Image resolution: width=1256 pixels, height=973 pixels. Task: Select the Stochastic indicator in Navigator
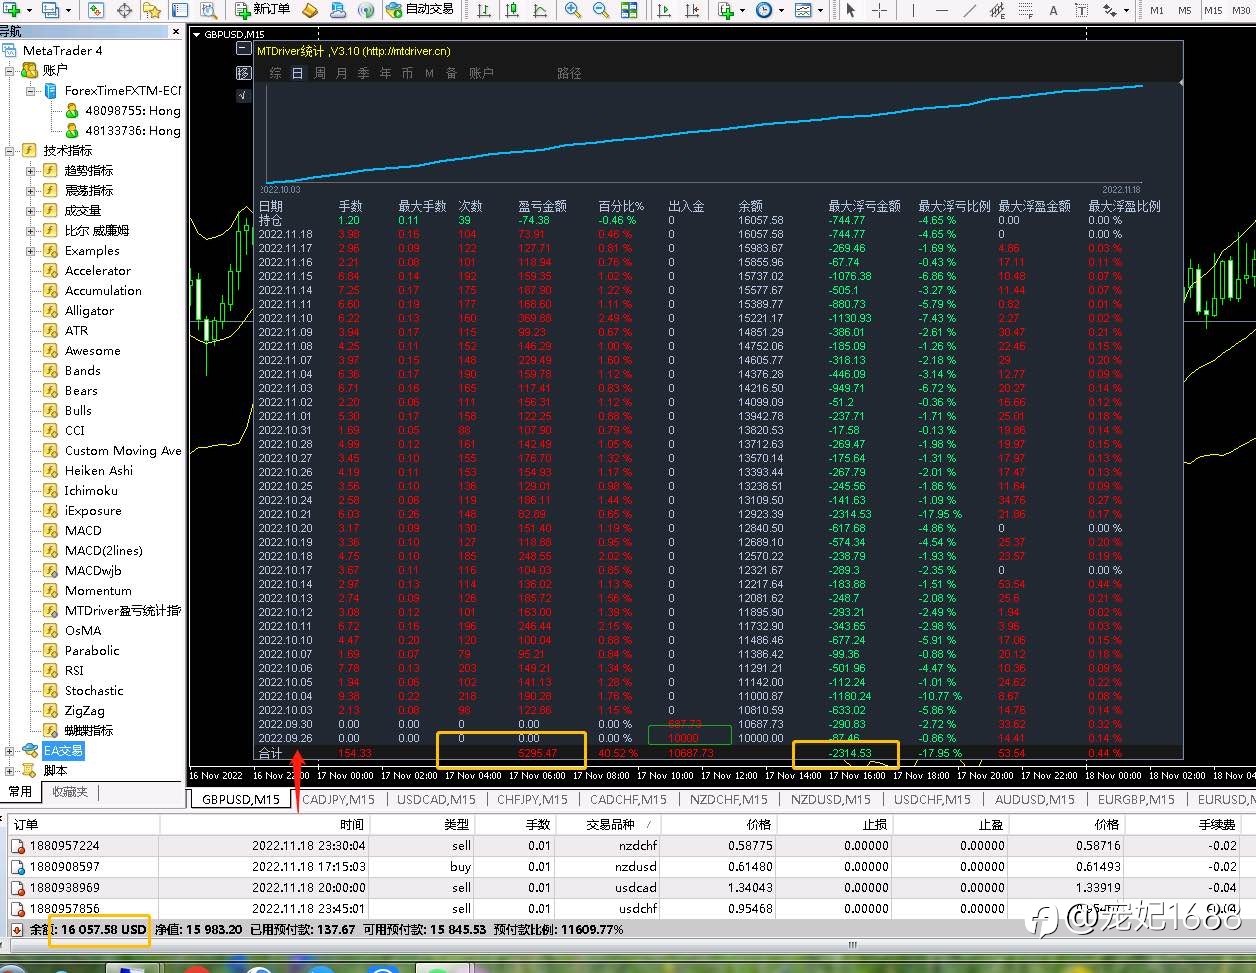point(94,690)
